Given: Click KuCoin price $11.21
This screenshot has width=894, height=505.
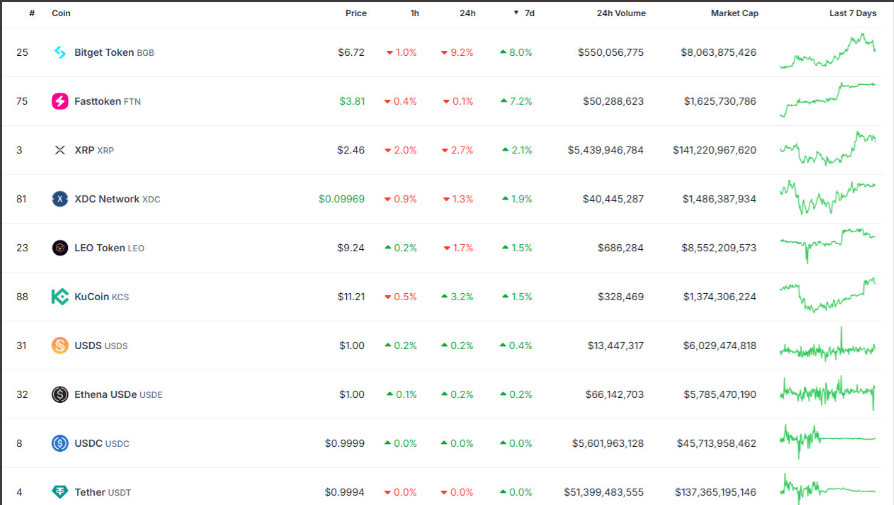Looking at the screenshot, I should [x=351, y=297].
